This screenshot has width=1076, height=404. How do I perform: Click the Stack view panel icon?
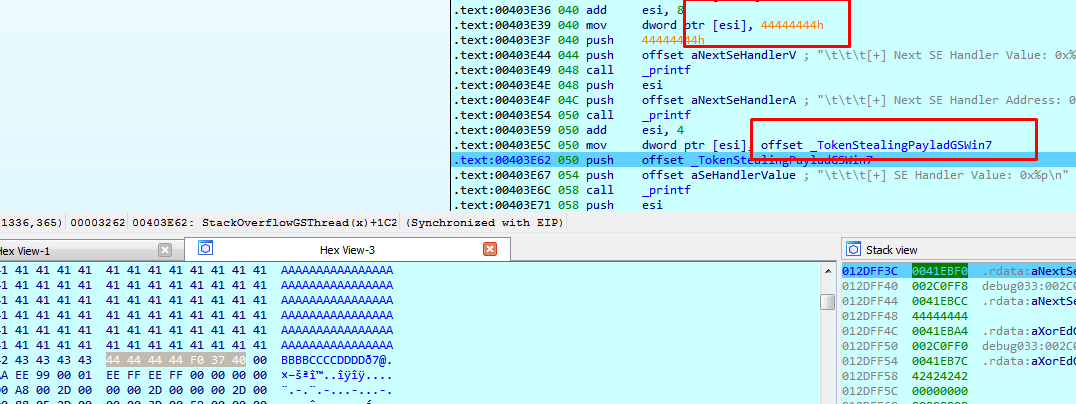[855, 249]
